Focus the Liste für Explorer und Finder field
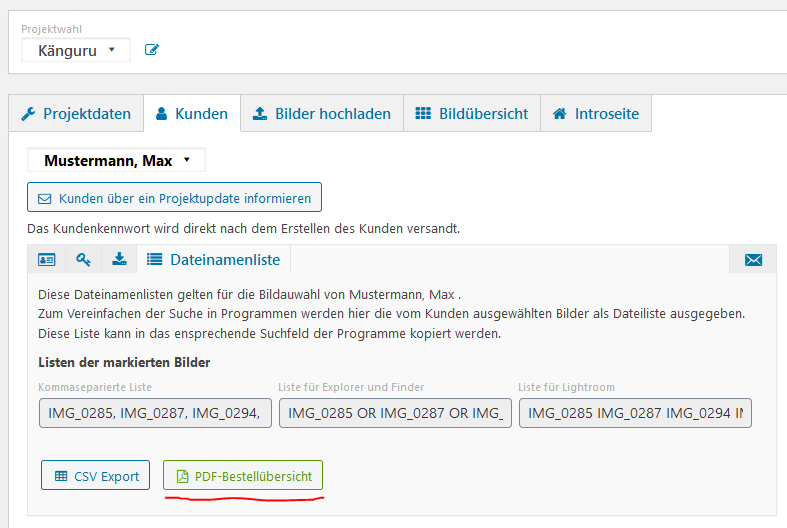The height and width of the screenshot is (528, 787). (395, 413)
